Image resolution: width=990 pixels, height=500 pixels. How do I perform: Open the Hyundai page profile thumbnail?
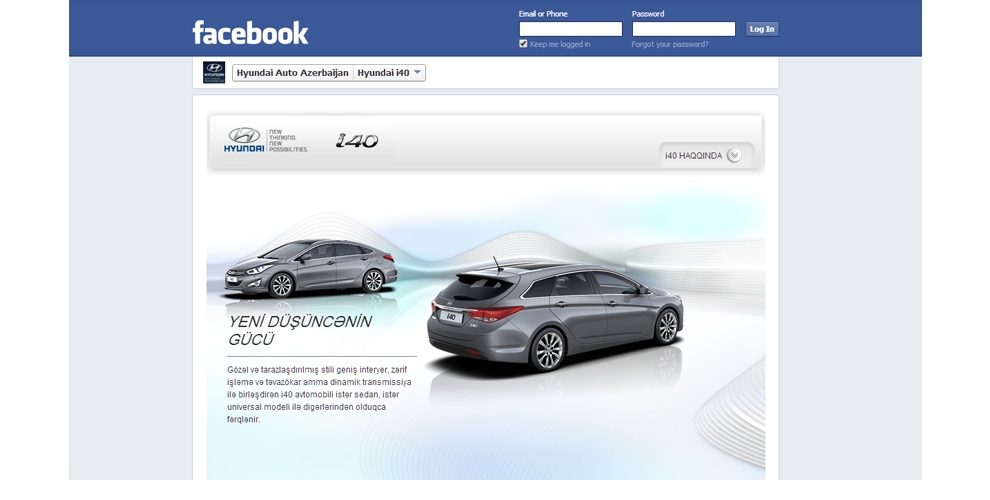point(214,73)
